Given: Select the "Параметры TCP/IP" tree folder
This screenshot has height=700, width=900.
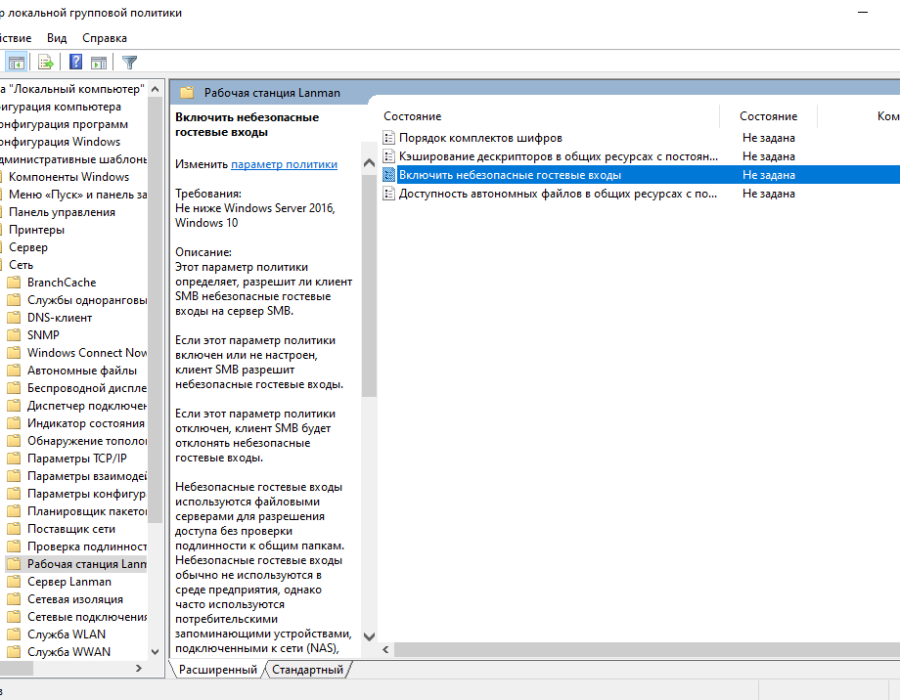Looking at the screenshot, I should coord(77,458).
